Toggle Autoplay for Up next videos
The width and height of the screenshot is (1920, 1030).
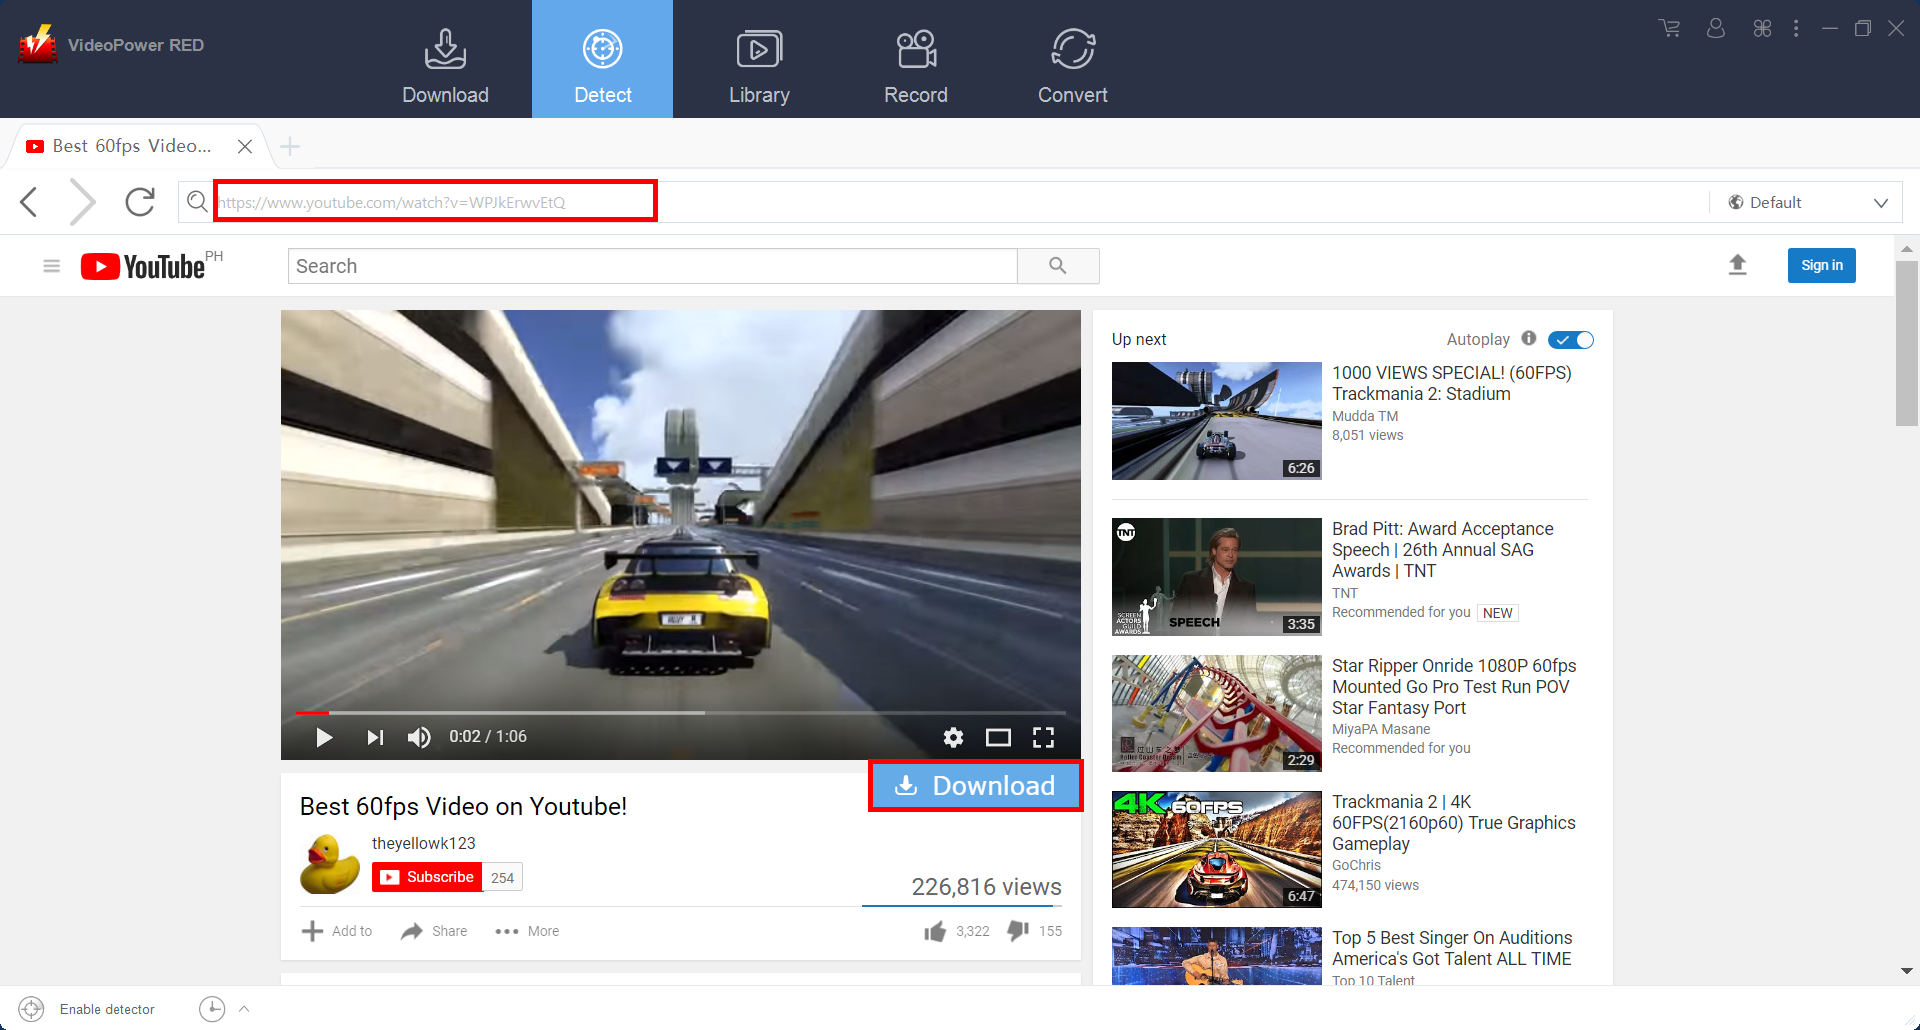(x=1570, y=339)
